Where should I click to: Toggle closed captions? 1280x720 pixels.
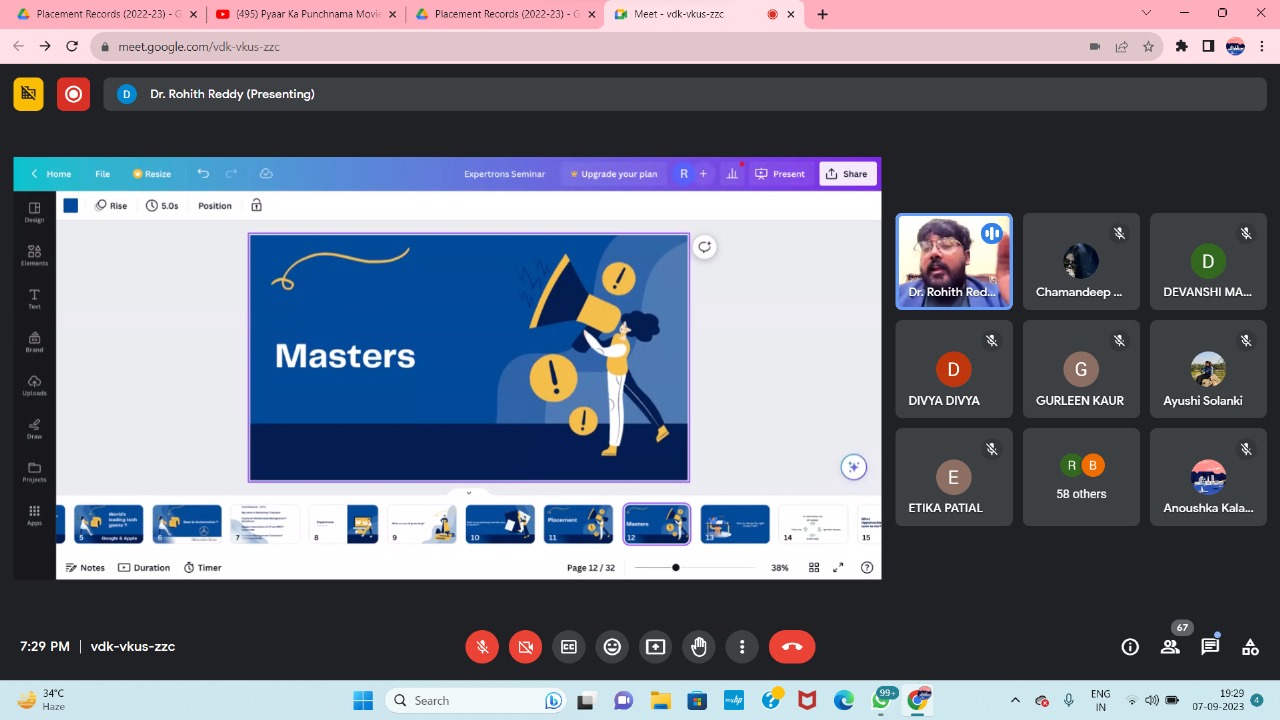point(569,647)
